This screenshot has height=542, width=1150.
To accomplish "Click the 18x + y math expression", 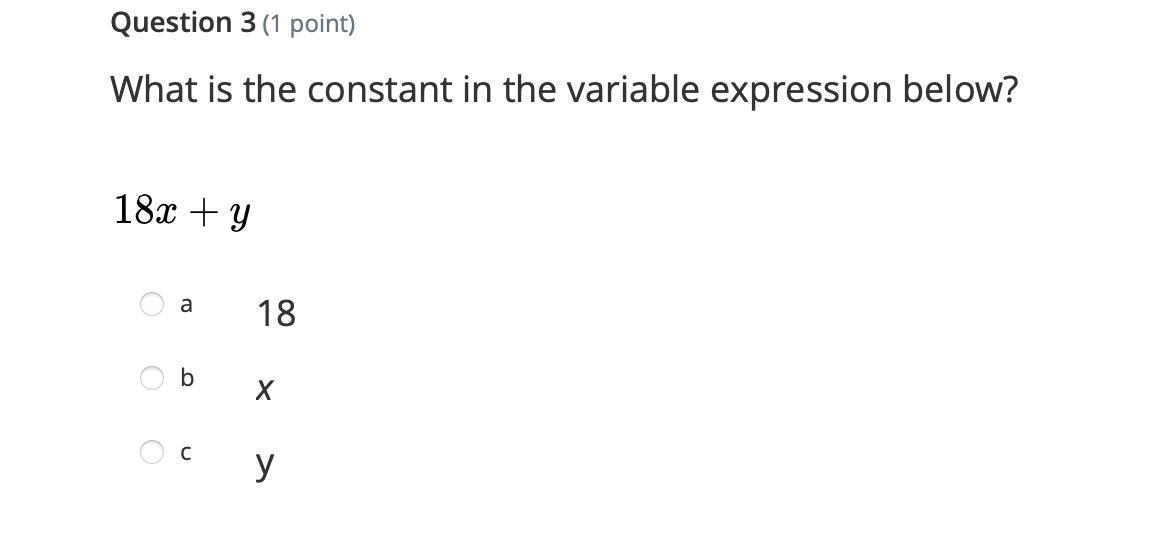I will (182, 211).
